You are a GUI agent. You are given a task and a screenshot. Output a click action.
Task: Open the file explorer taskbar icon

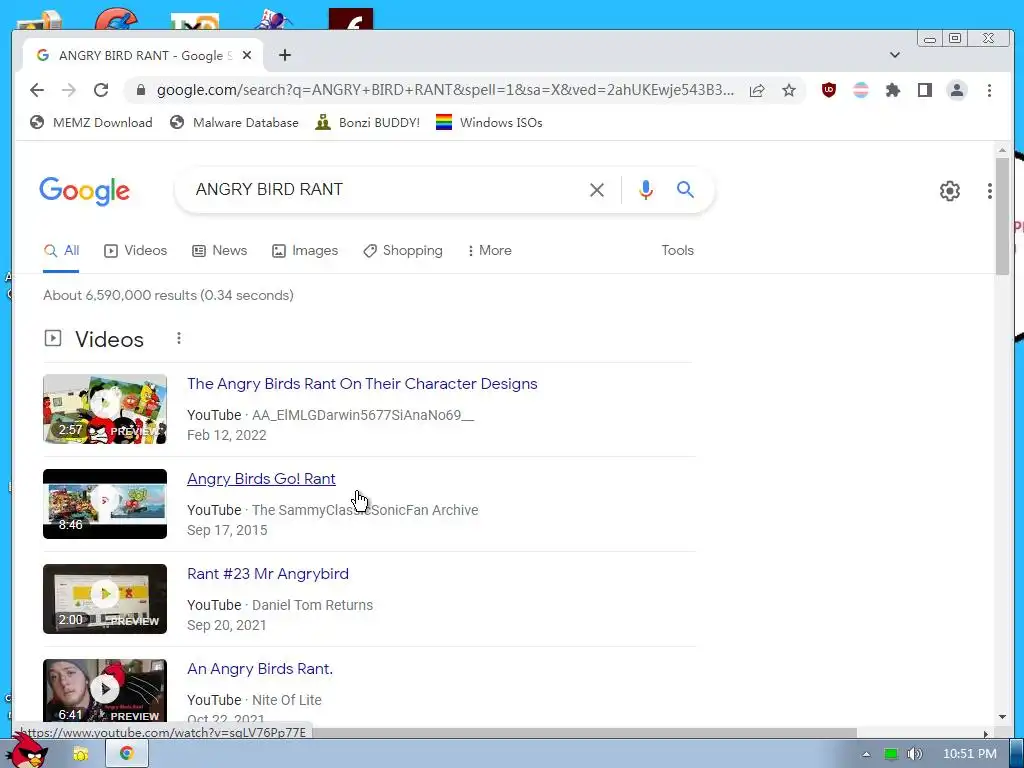(81, 754)
